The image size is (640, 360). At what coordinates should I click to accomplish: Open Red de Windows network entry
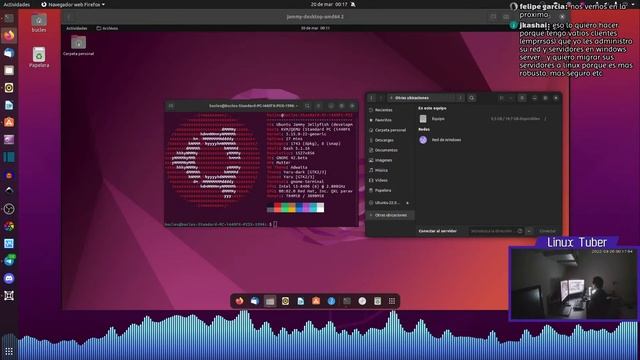(483, 140)
